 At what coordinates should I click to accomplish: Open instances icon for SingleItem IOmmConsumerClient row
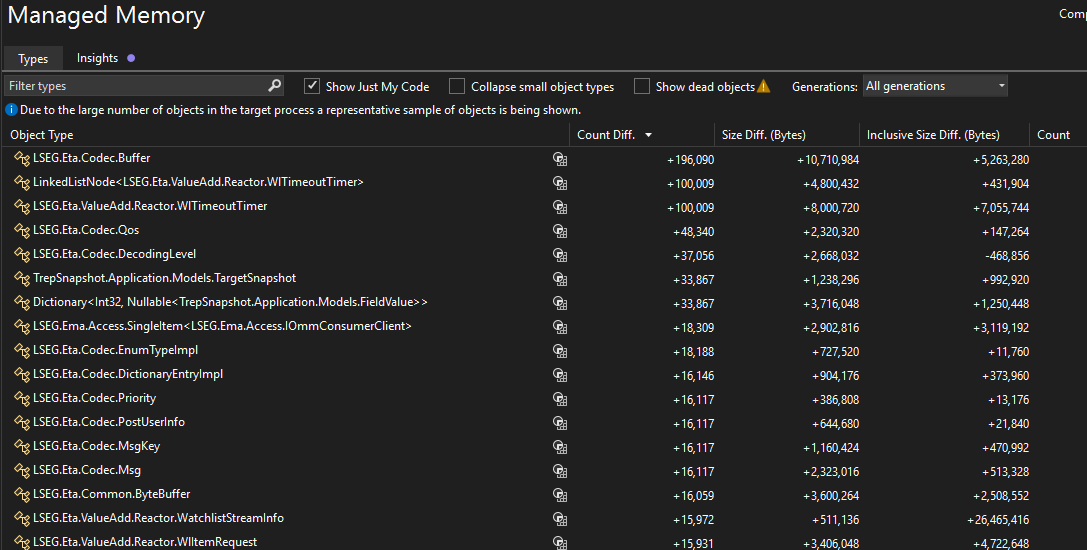tap(560, 327)
